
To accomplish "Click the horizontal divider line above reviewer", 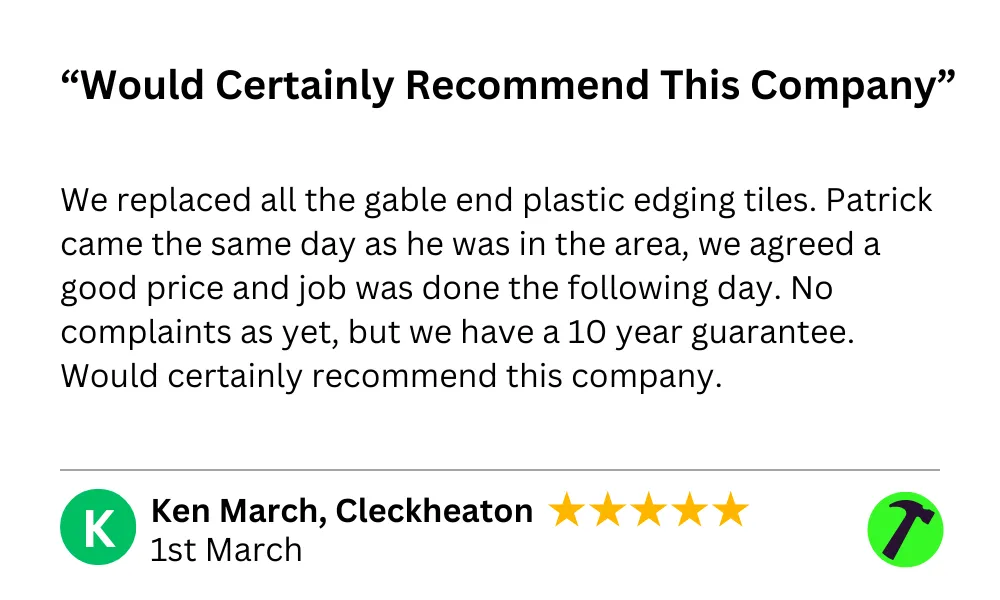I will click(x=500, y=470).
